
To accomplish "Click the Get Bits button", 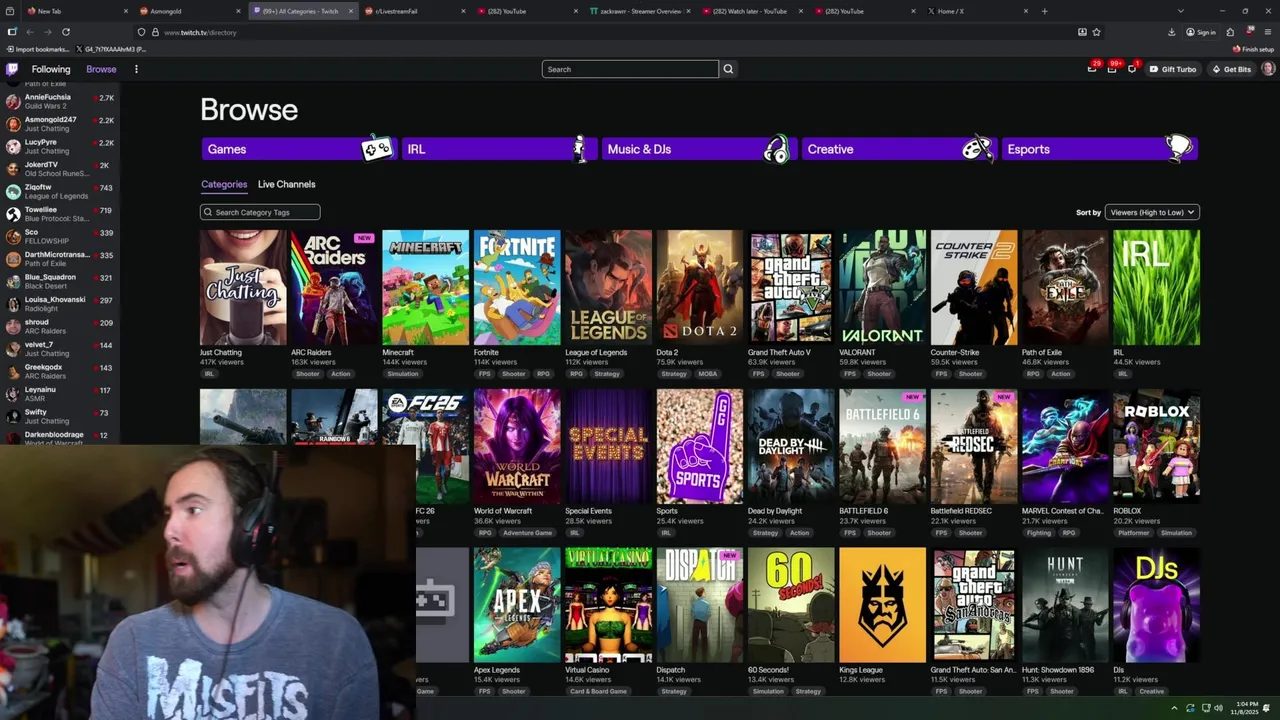I will 1231,69.
